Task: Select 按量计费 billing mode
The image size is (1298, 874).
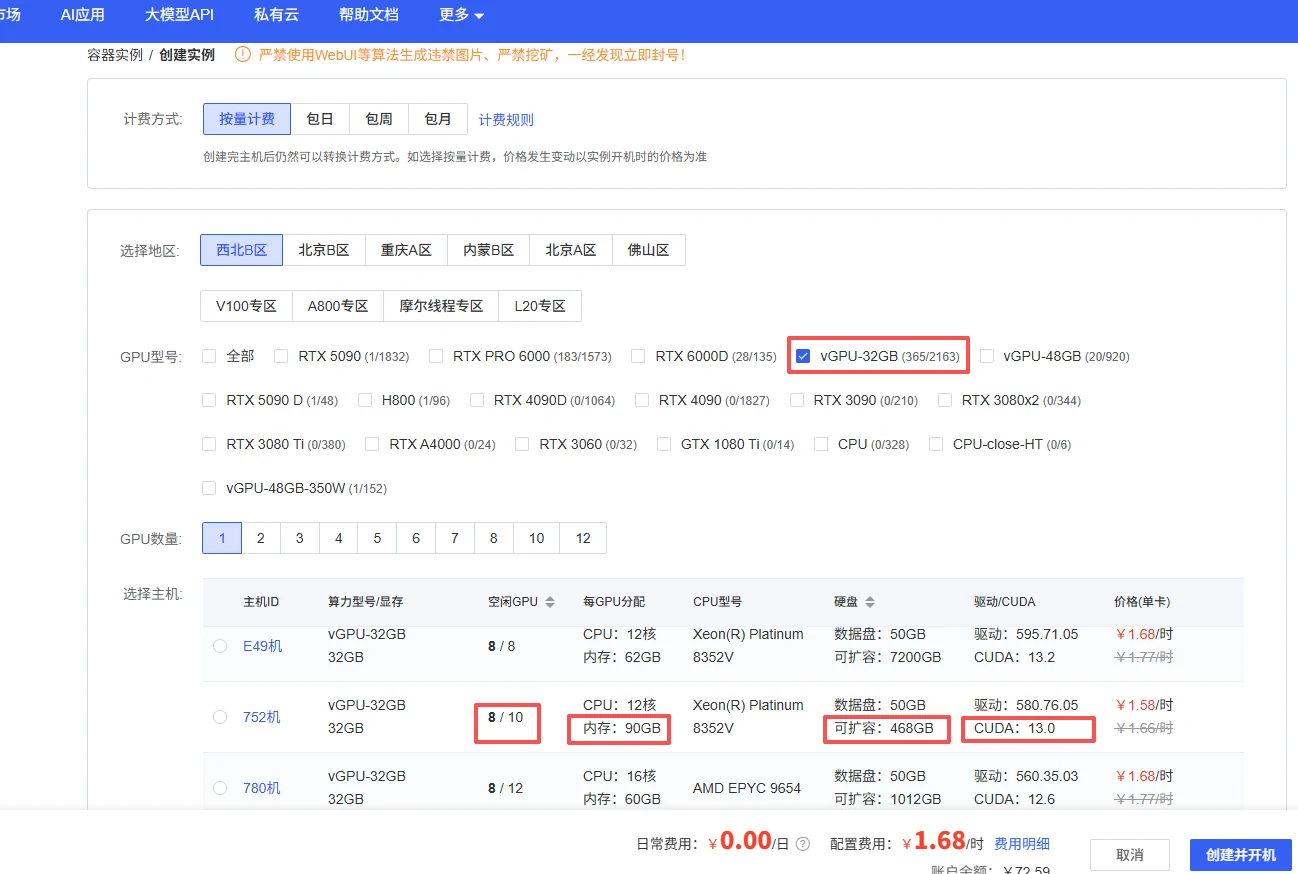Action: 247,119
